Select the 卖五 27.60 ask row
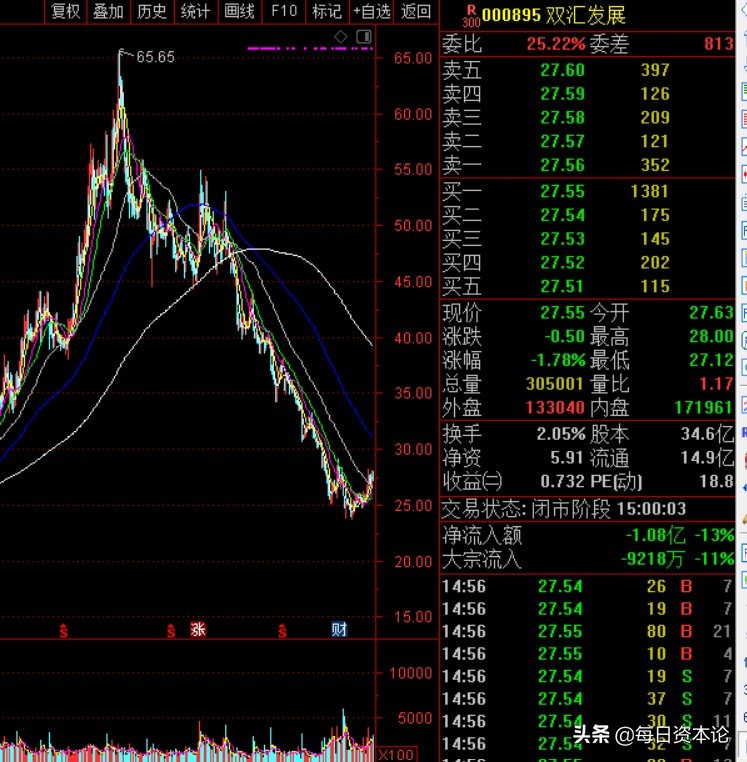Image resolution: width=747 pixels, height=762 pixels. point(587,70)
